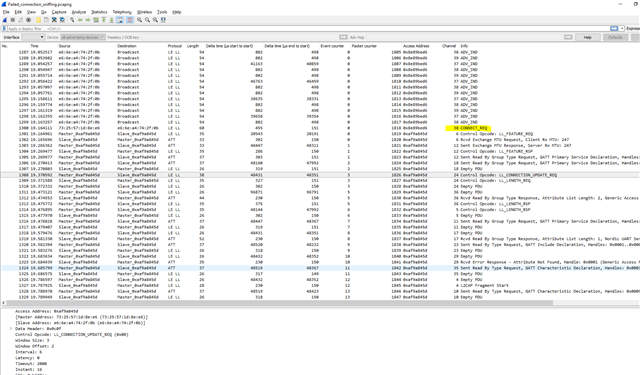640x375 pixels.
Task: Sort by the Protocol column header
Action: click(x=175, y=46)
